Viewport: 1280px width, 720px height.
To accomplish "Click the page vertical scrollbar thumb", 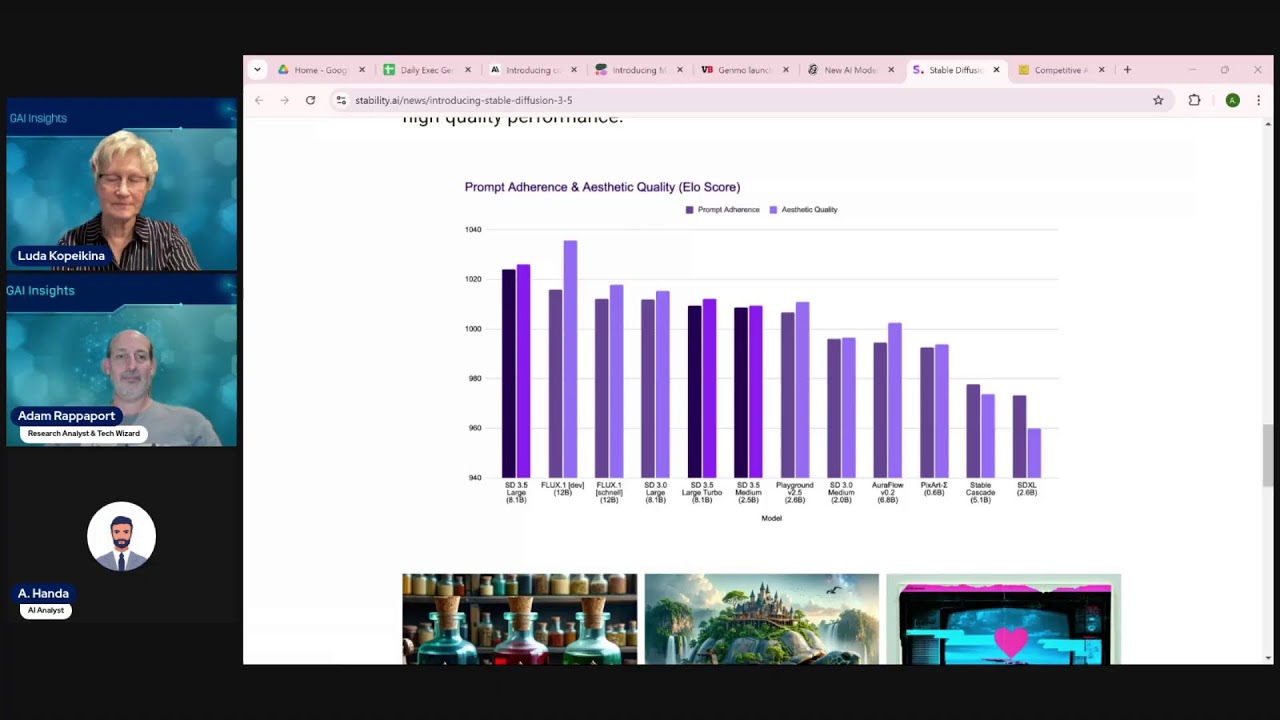I will pyautogui.click(x=1268, y=453).
